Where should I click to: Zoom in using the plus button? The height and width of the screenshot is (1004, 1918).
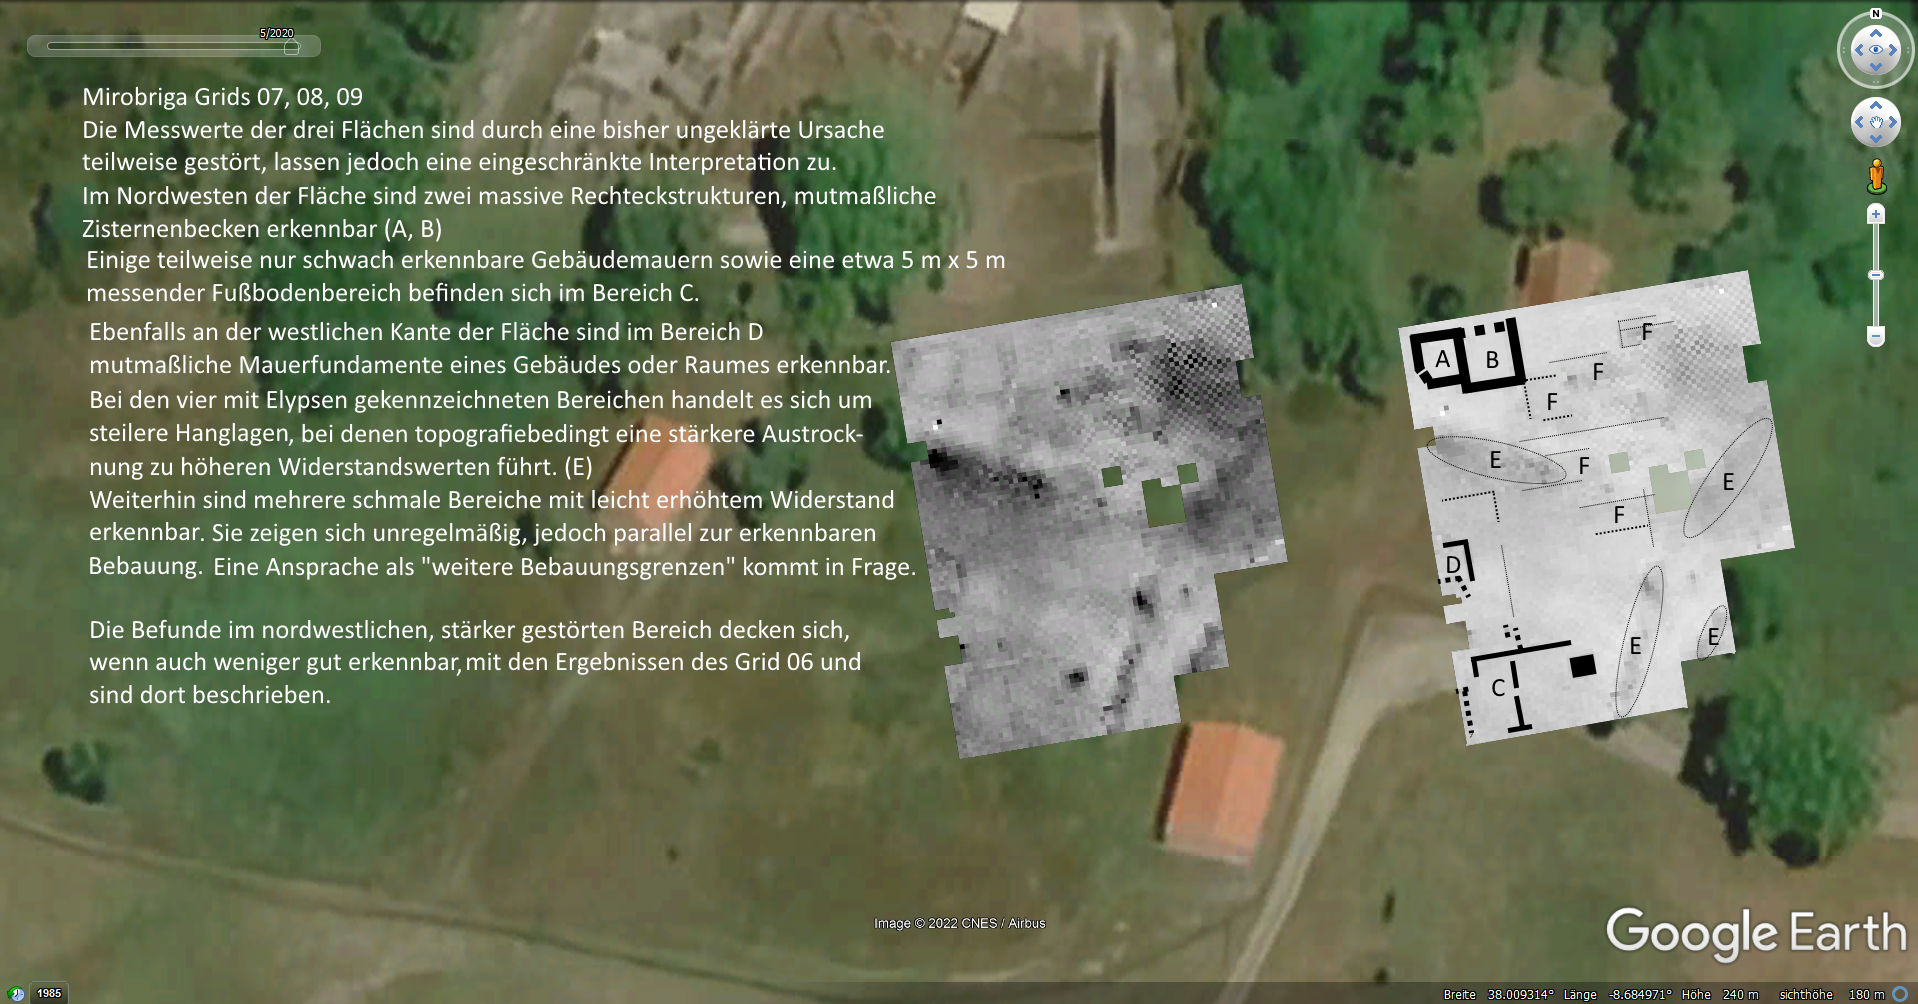(x=1876, y=214)
